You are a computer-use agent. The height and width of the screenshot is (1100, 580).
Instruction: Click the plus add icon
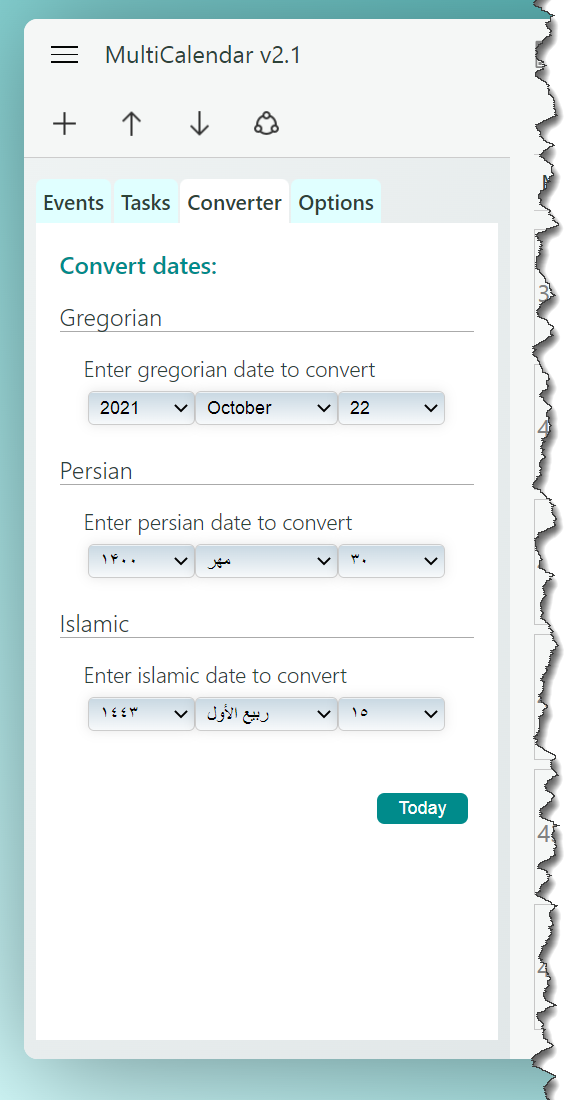point(65,124)
